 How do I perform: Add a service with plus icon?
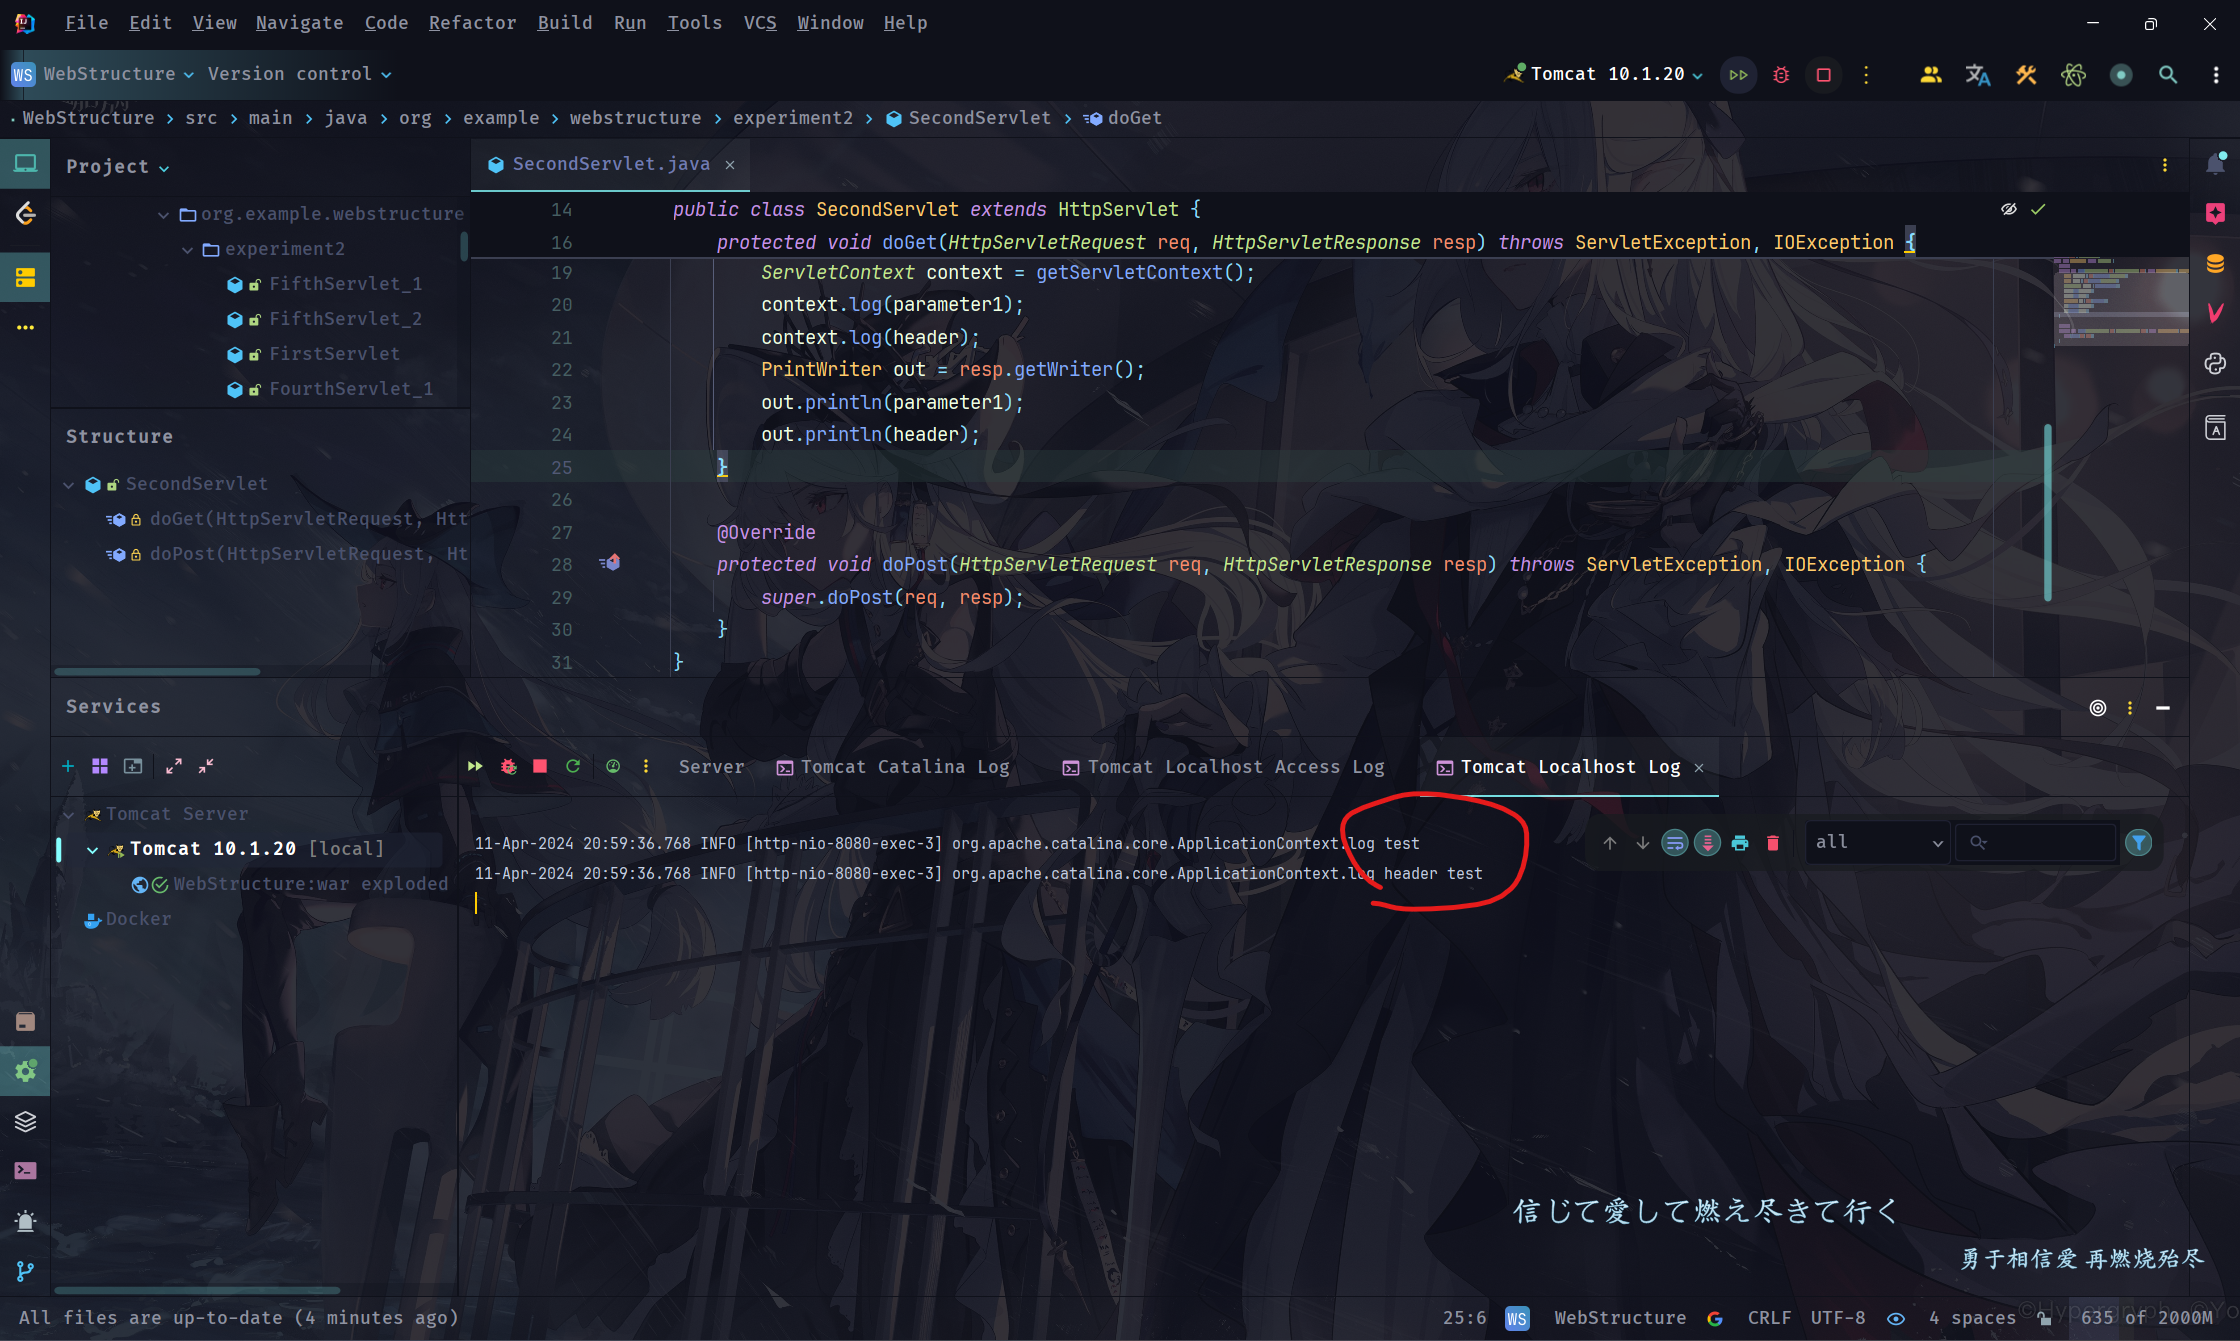click(68, 766)
